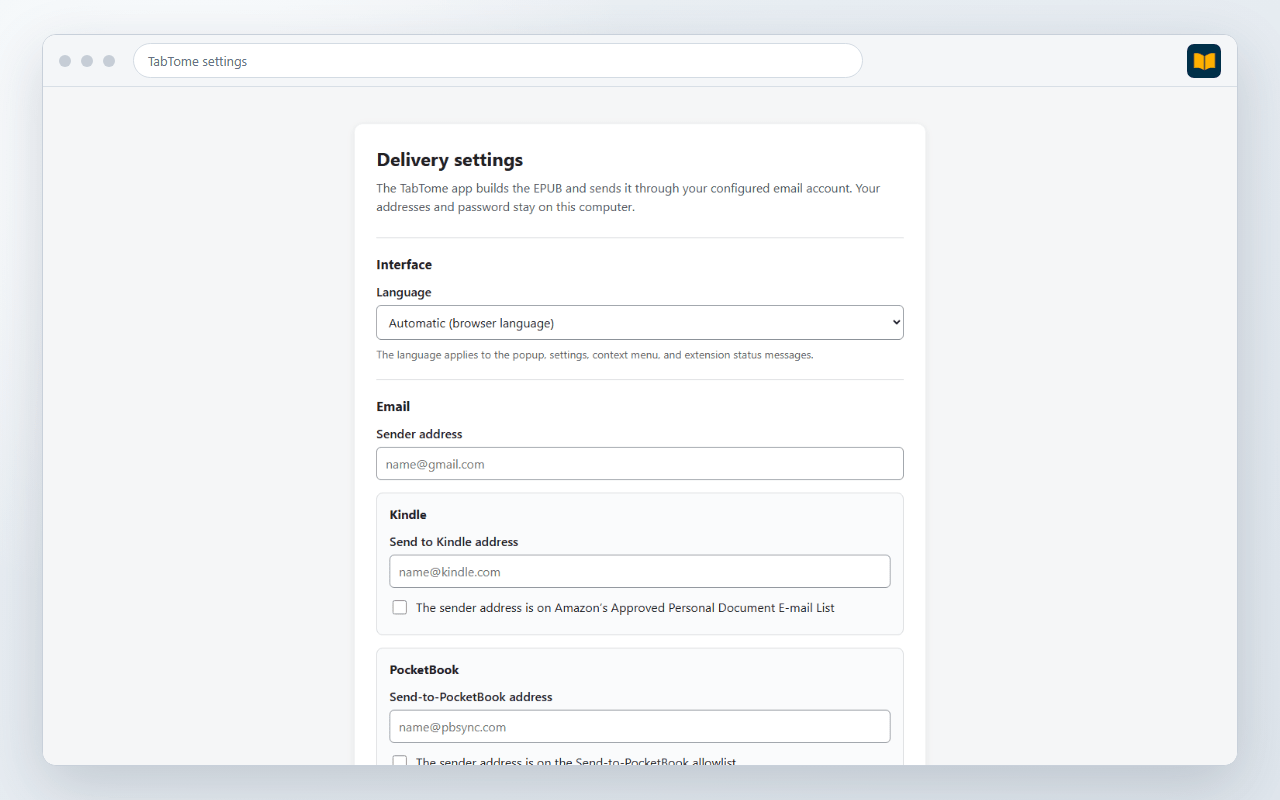The width and height of the screenshot is (1280, 800).
Task: Click the Kindle card heading
Action: (408, 515)
